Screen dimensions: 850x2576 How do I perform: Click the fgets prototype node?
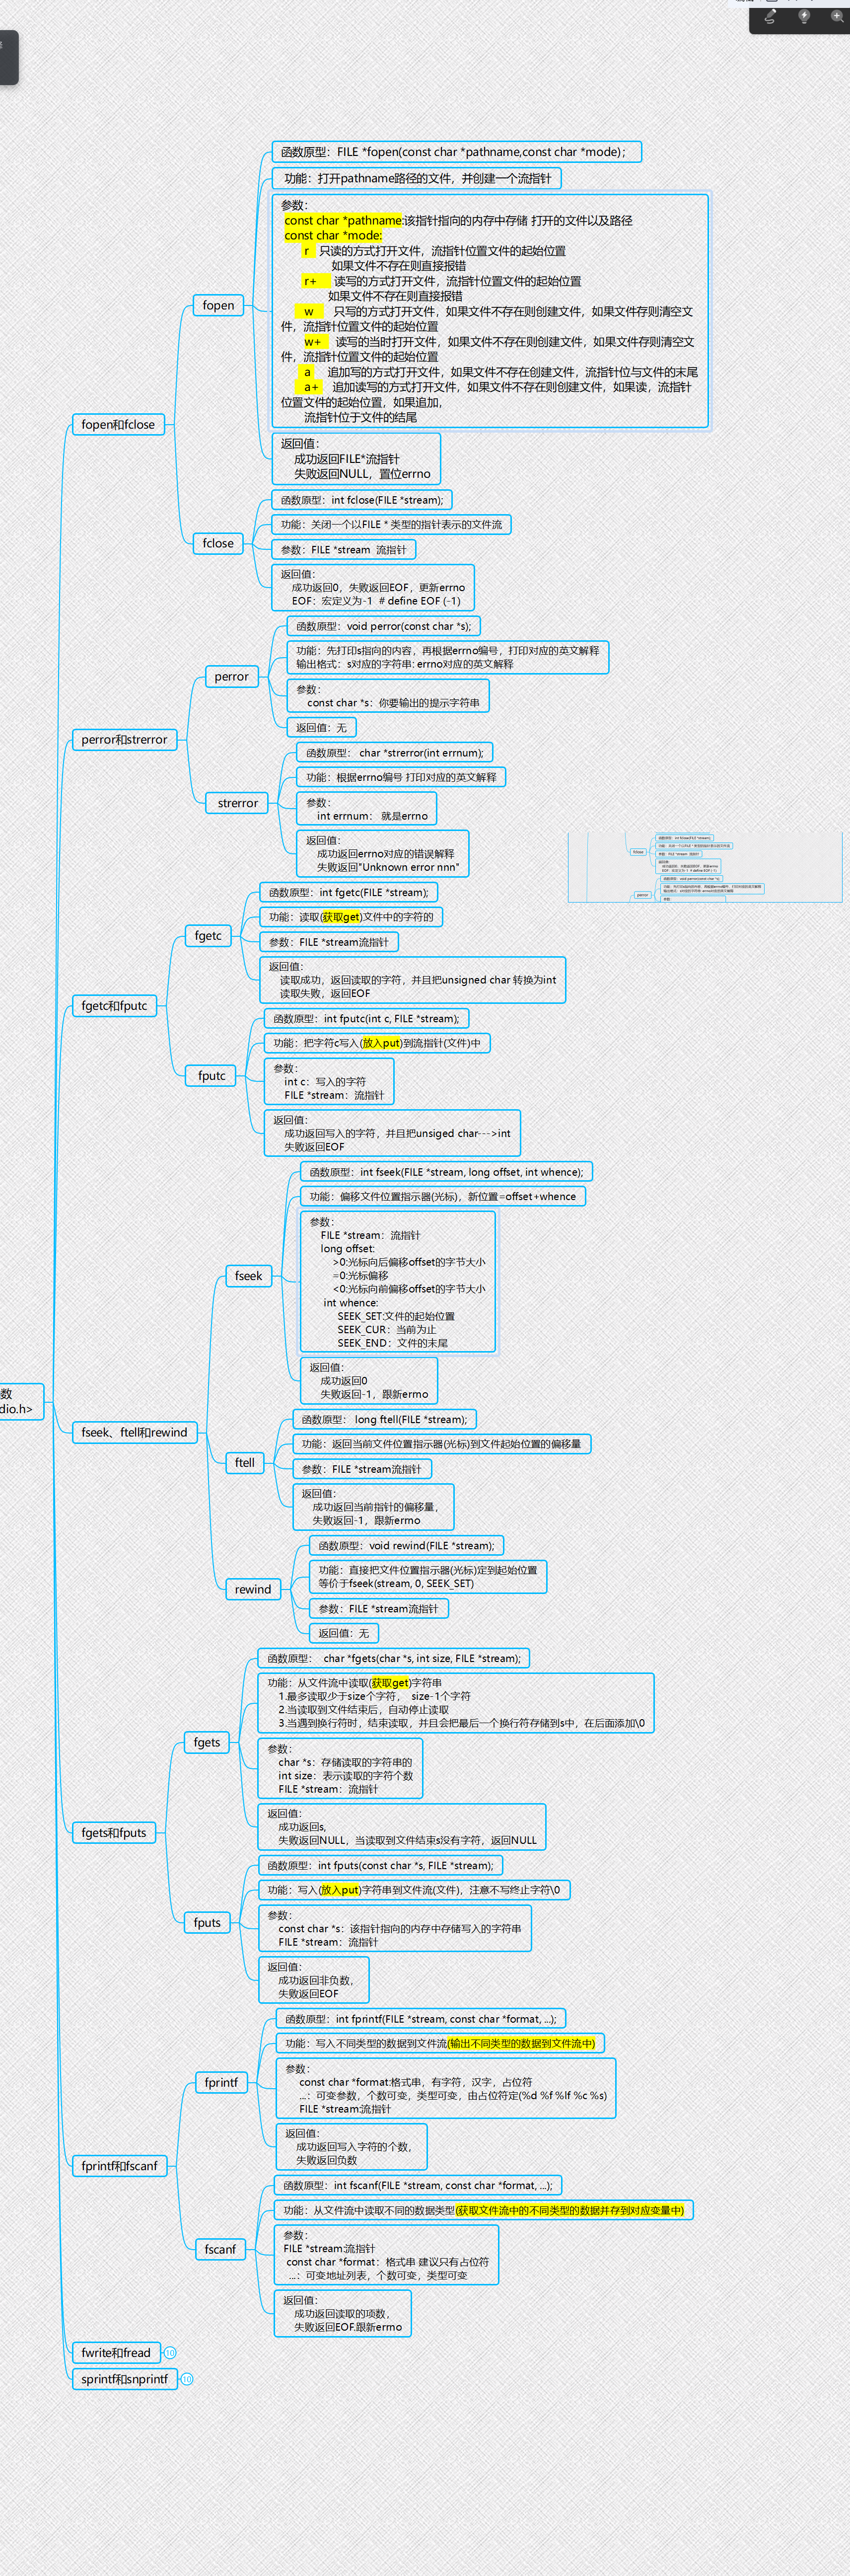click(x=394, y=1658)
